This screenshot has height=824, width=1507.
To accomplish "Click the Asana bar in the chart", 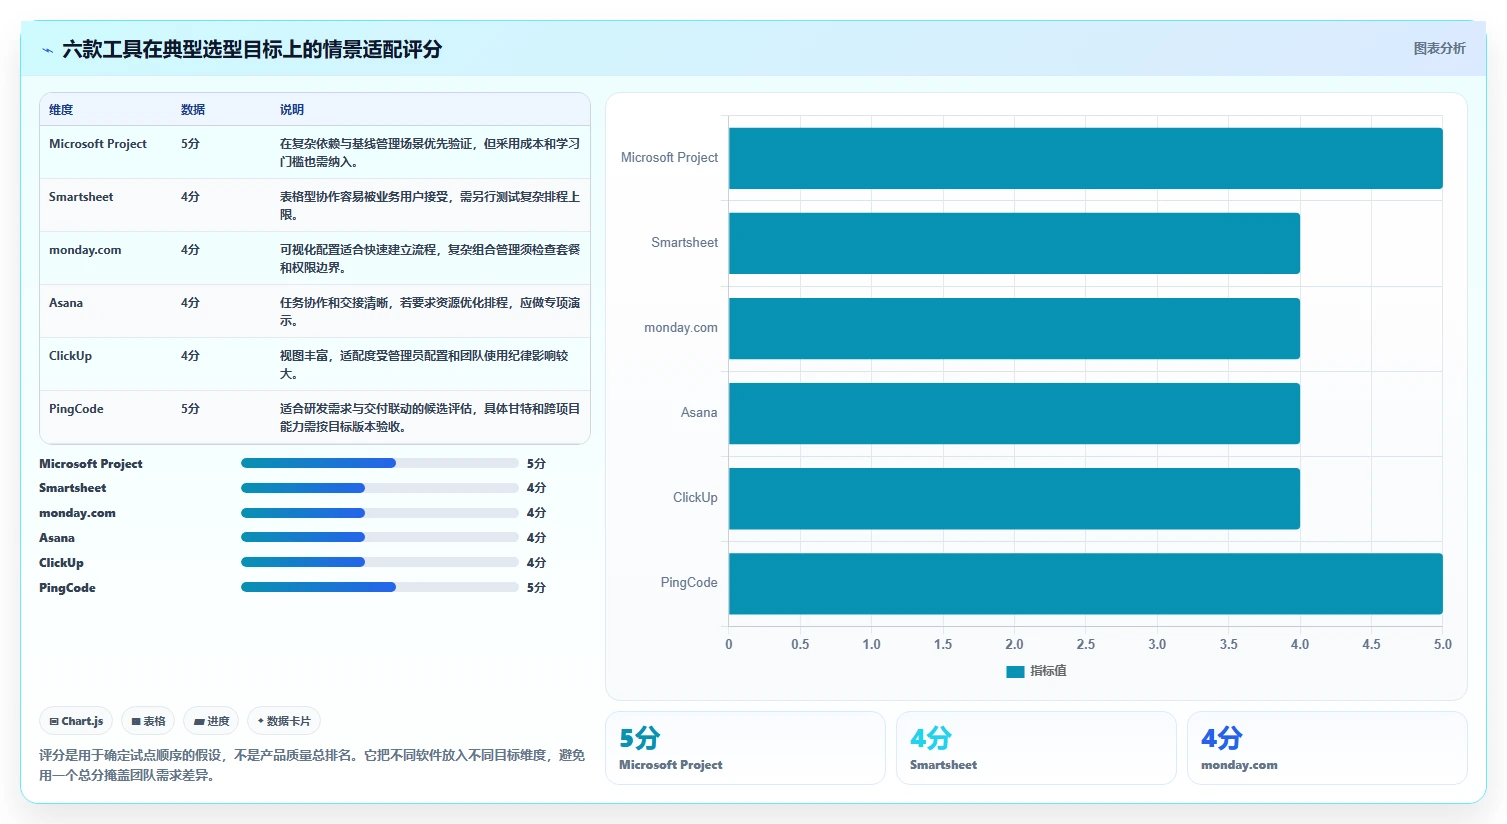I will click(x=1014, y=413).
